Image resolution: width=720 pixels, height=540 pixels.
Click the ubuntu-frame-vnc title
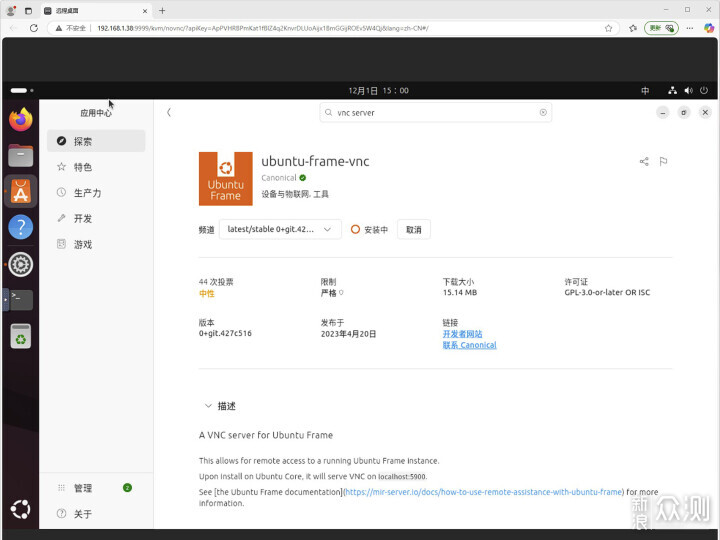point(315,161)
